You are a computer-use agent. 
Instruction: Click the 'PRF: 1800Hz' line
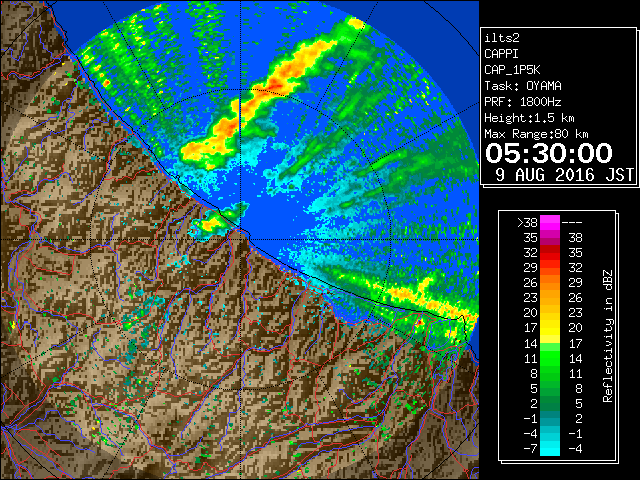(x=523, y=102)
